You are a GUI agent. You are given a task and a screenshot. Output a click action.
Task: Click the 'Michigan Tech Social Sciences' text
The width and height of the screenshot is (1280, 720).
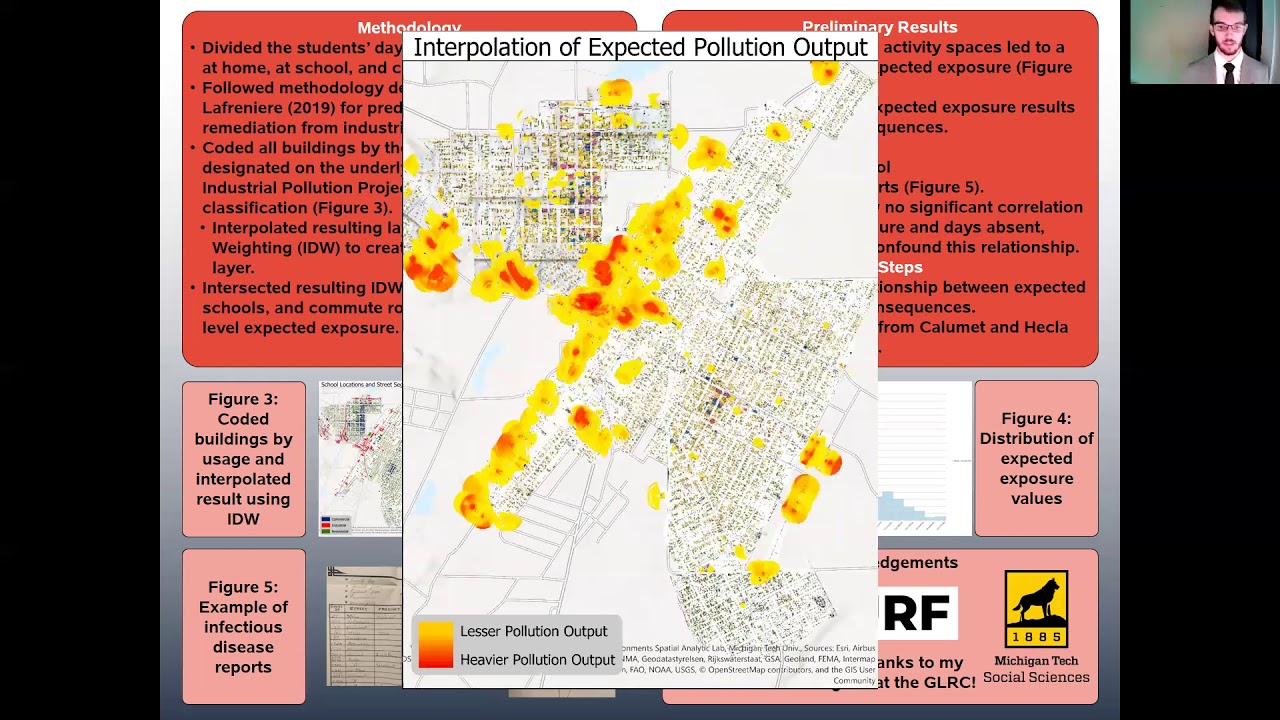(1036, 669)
